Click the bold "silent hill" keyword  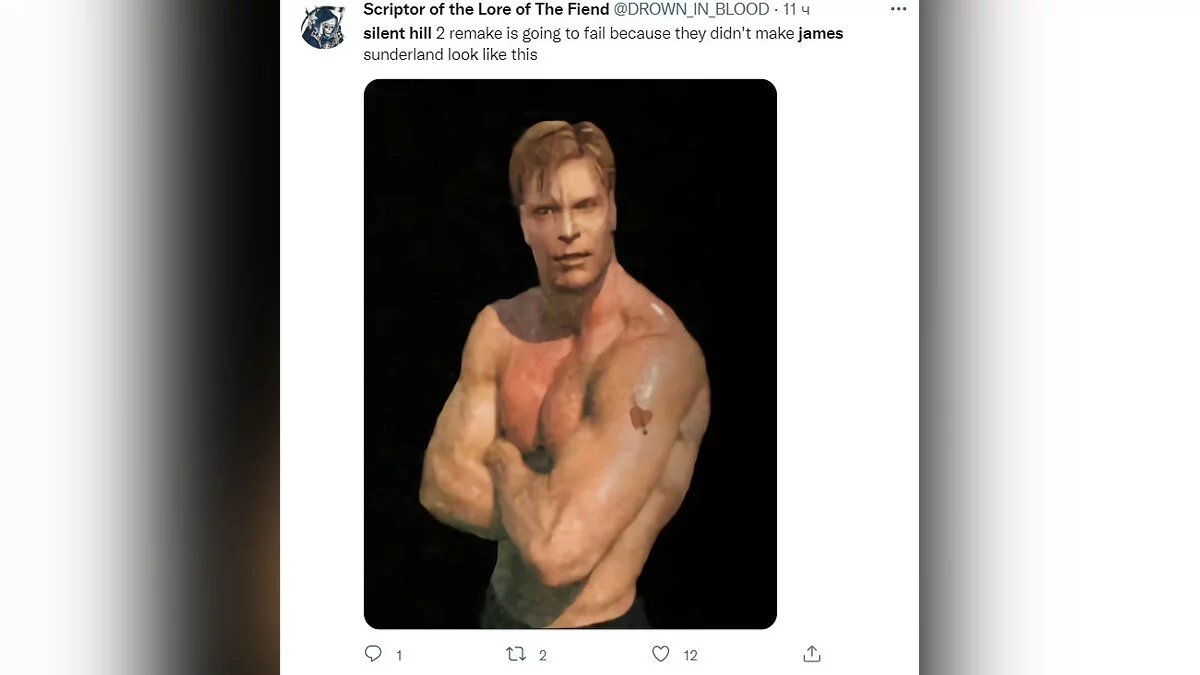coord(397,34)
